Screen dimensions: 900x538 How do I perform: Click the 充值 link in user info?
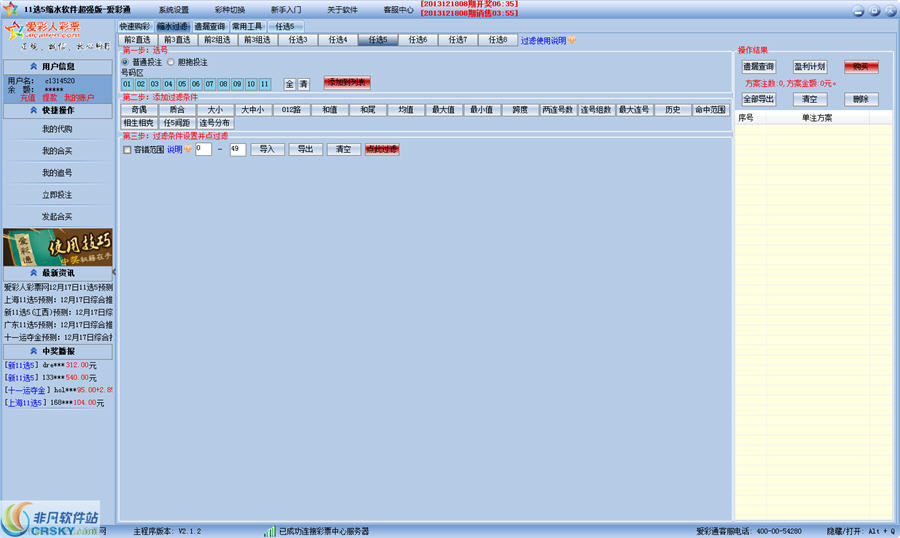pos(27,98)
